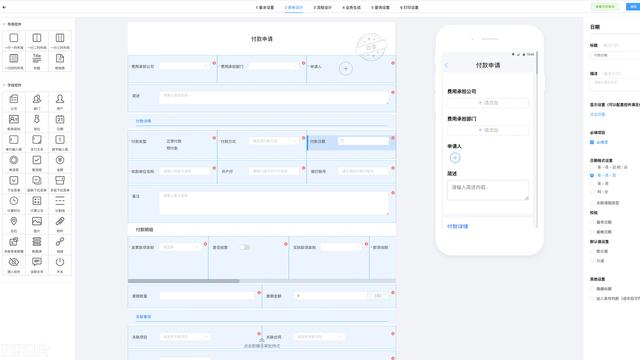
Task: Go to step 5 query settings tab
Action: coord(380,7)
